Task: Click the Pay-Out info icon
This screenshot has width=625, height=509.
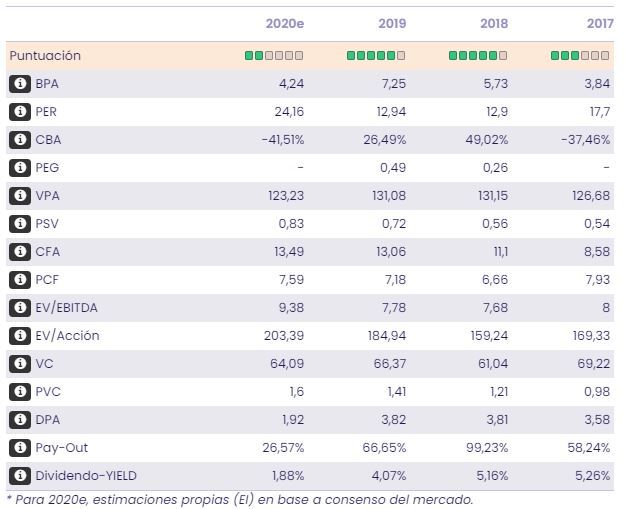Action: [x=19, y=448]
